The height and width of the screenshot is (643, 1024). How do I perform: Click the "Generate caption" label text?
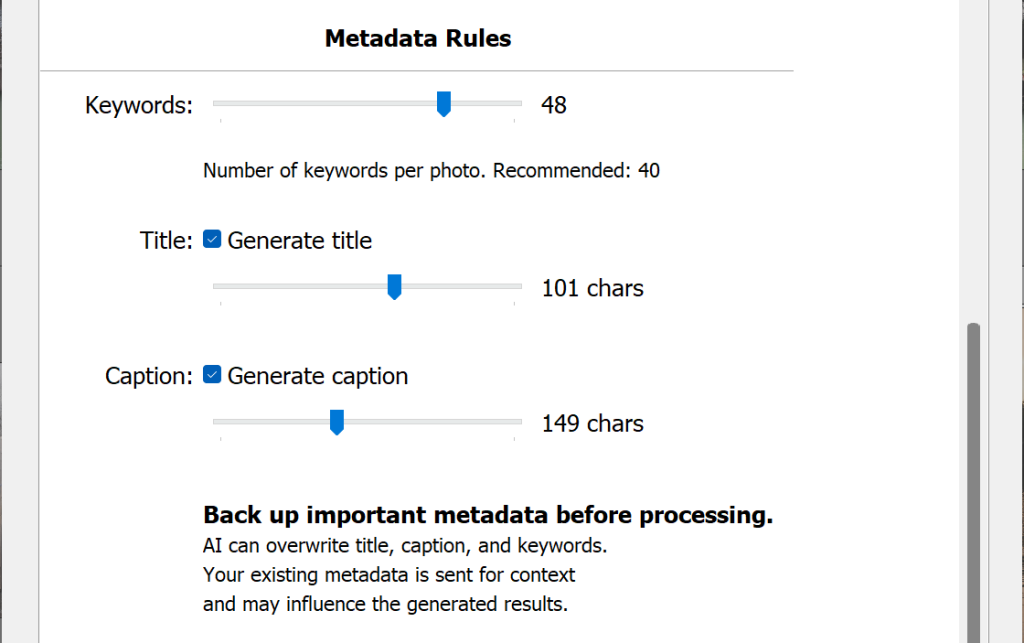point(318,376)
